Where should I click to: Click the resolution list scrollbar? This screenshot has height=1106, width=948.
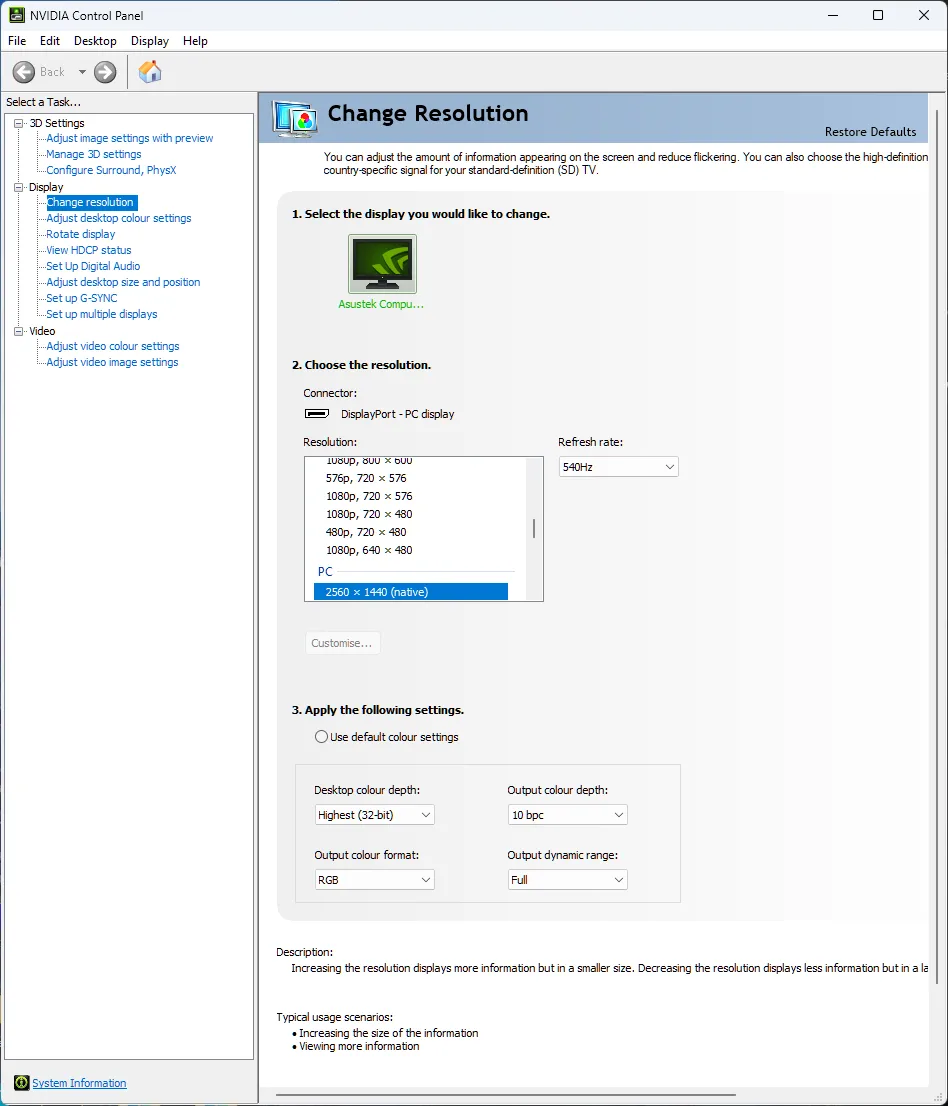(534, 528)
